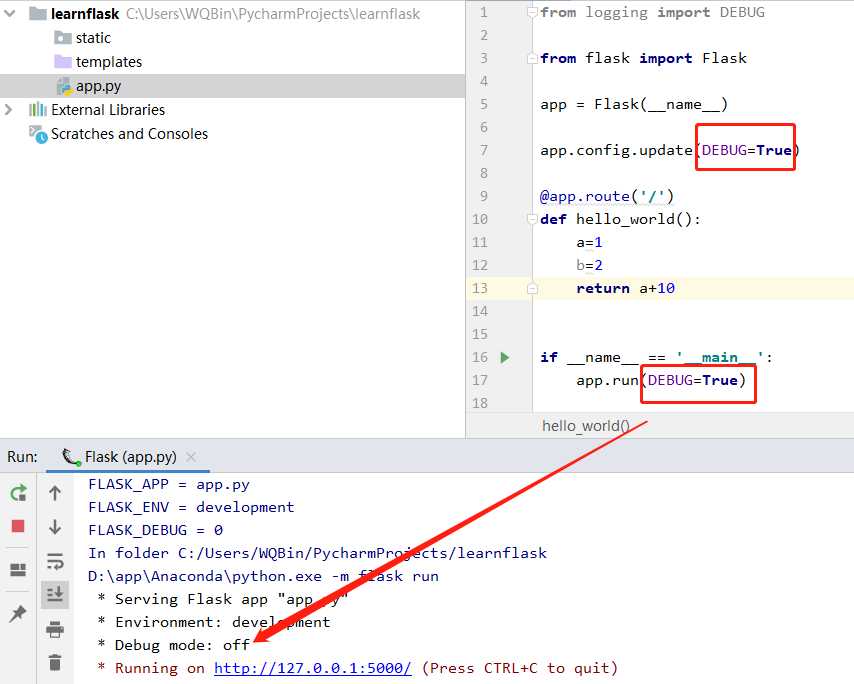Print the console output
The image size is (854, 684).
[55, 629]
